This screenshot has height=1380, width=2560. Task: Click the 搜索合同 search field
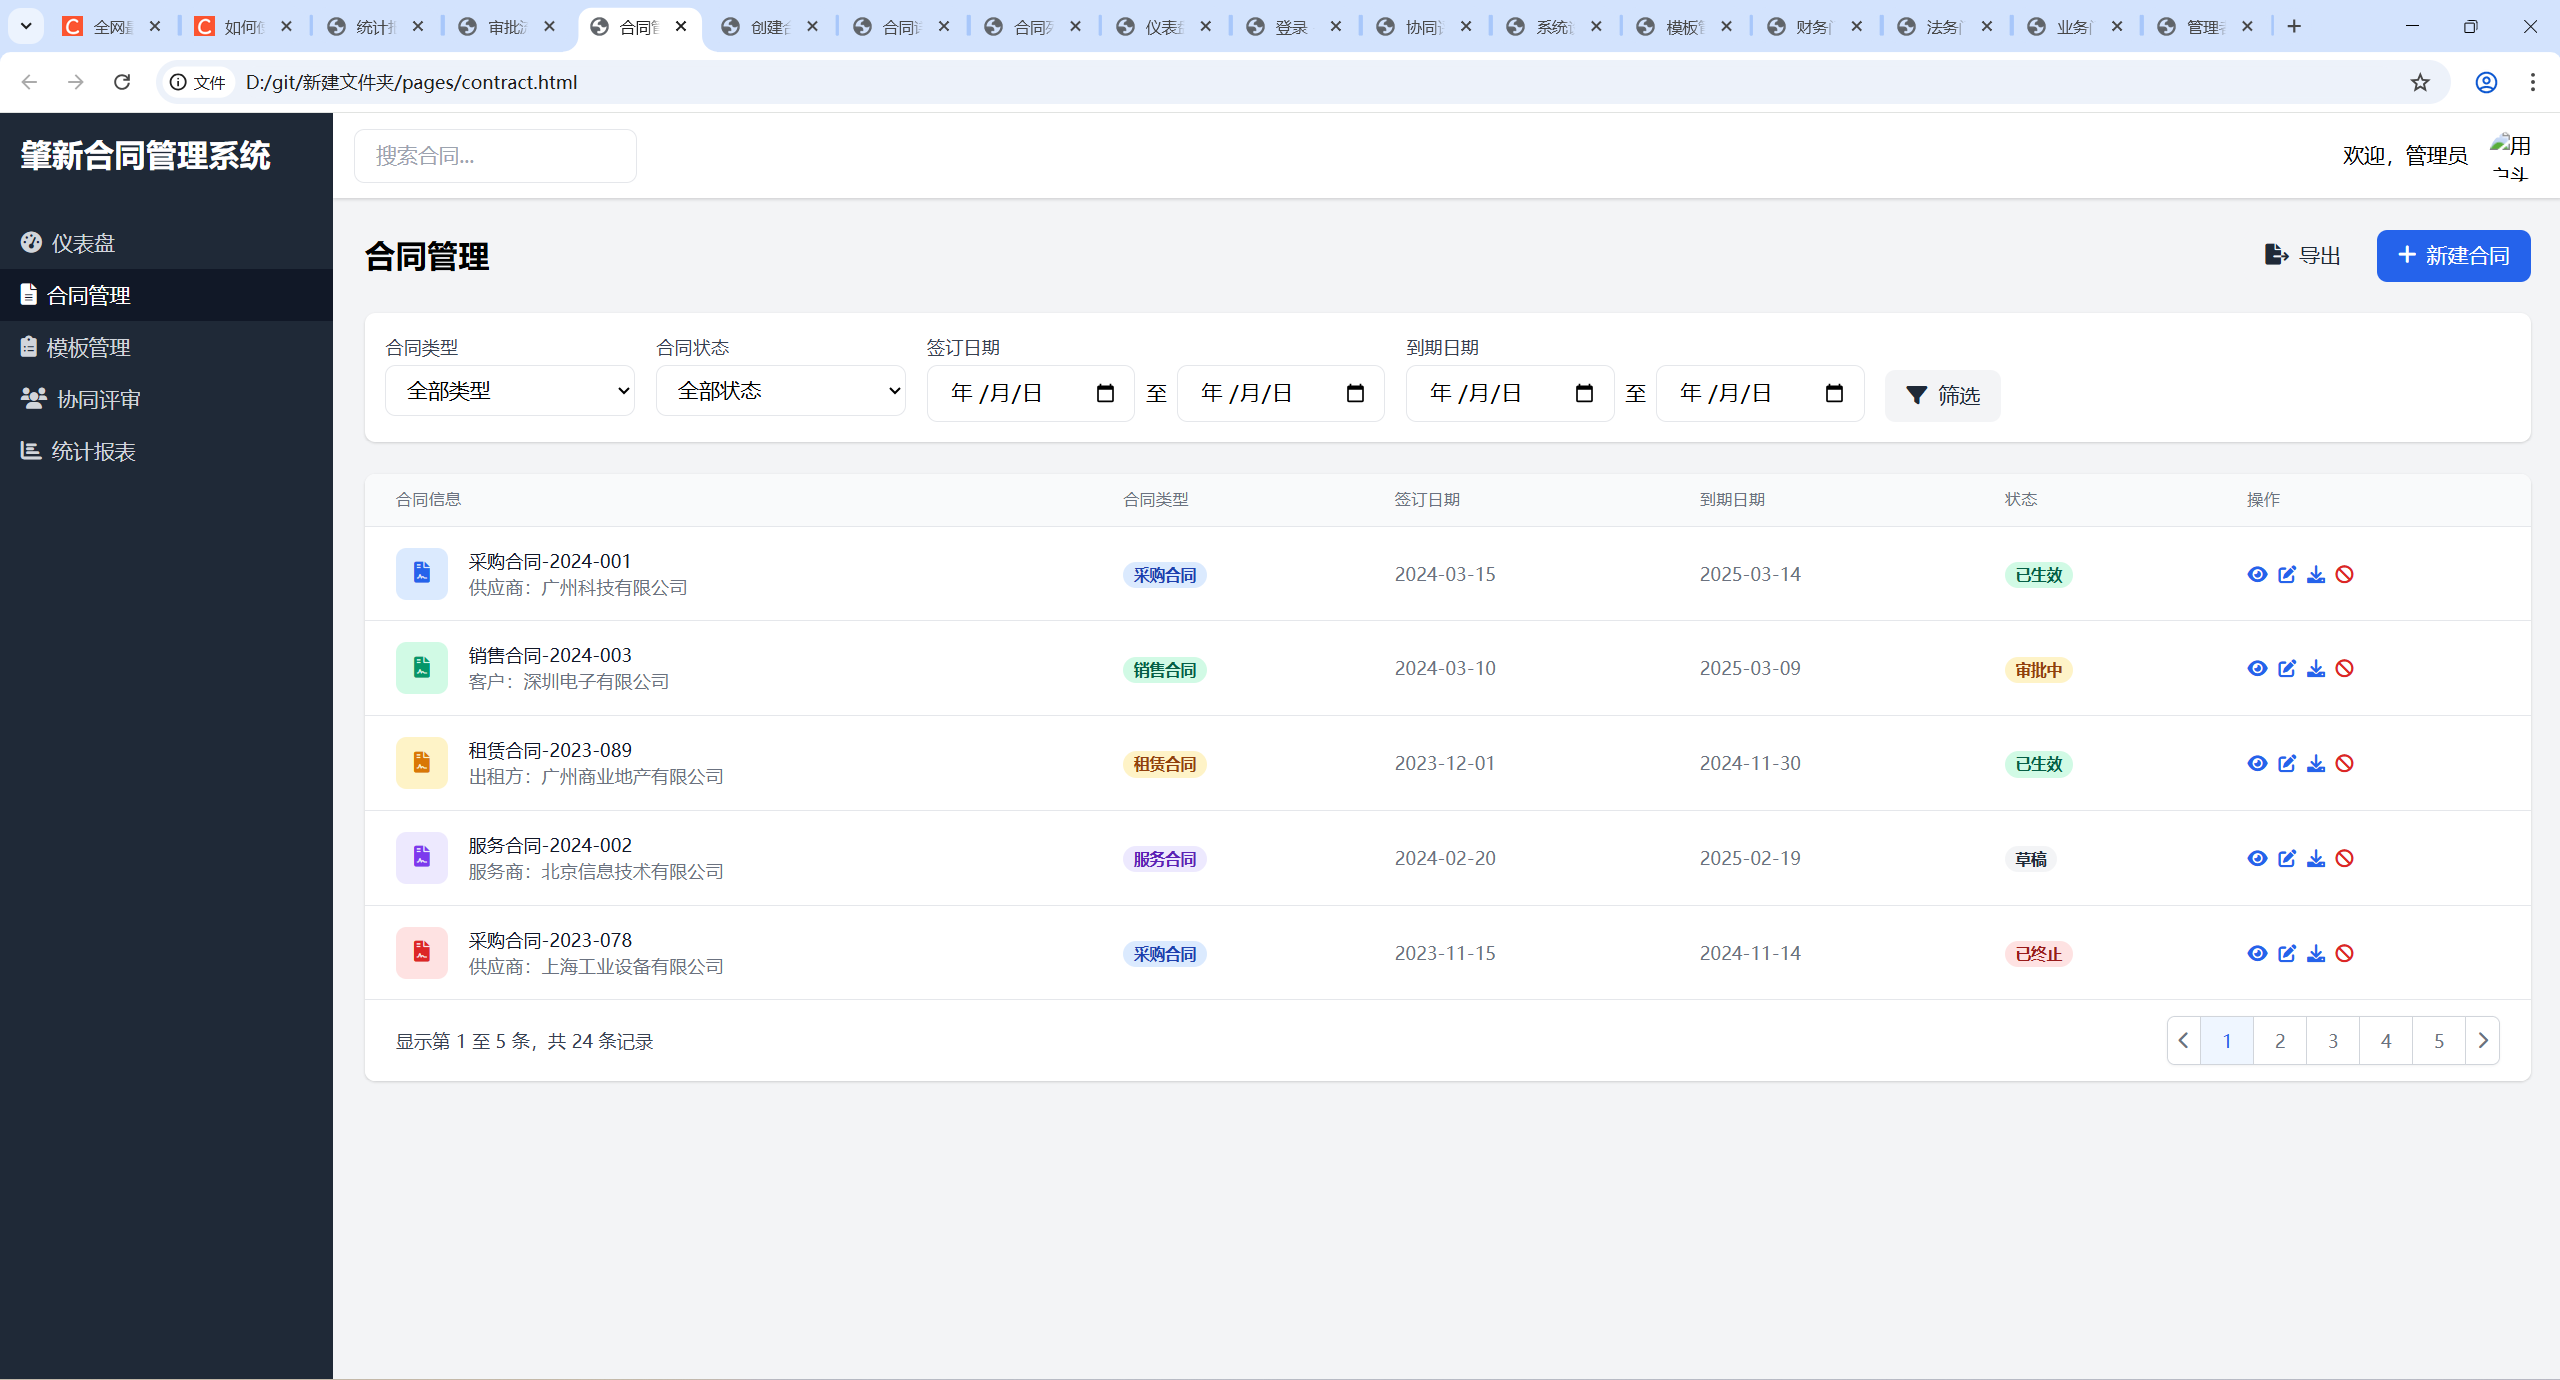pyautogui.click(x=495, y=156)
